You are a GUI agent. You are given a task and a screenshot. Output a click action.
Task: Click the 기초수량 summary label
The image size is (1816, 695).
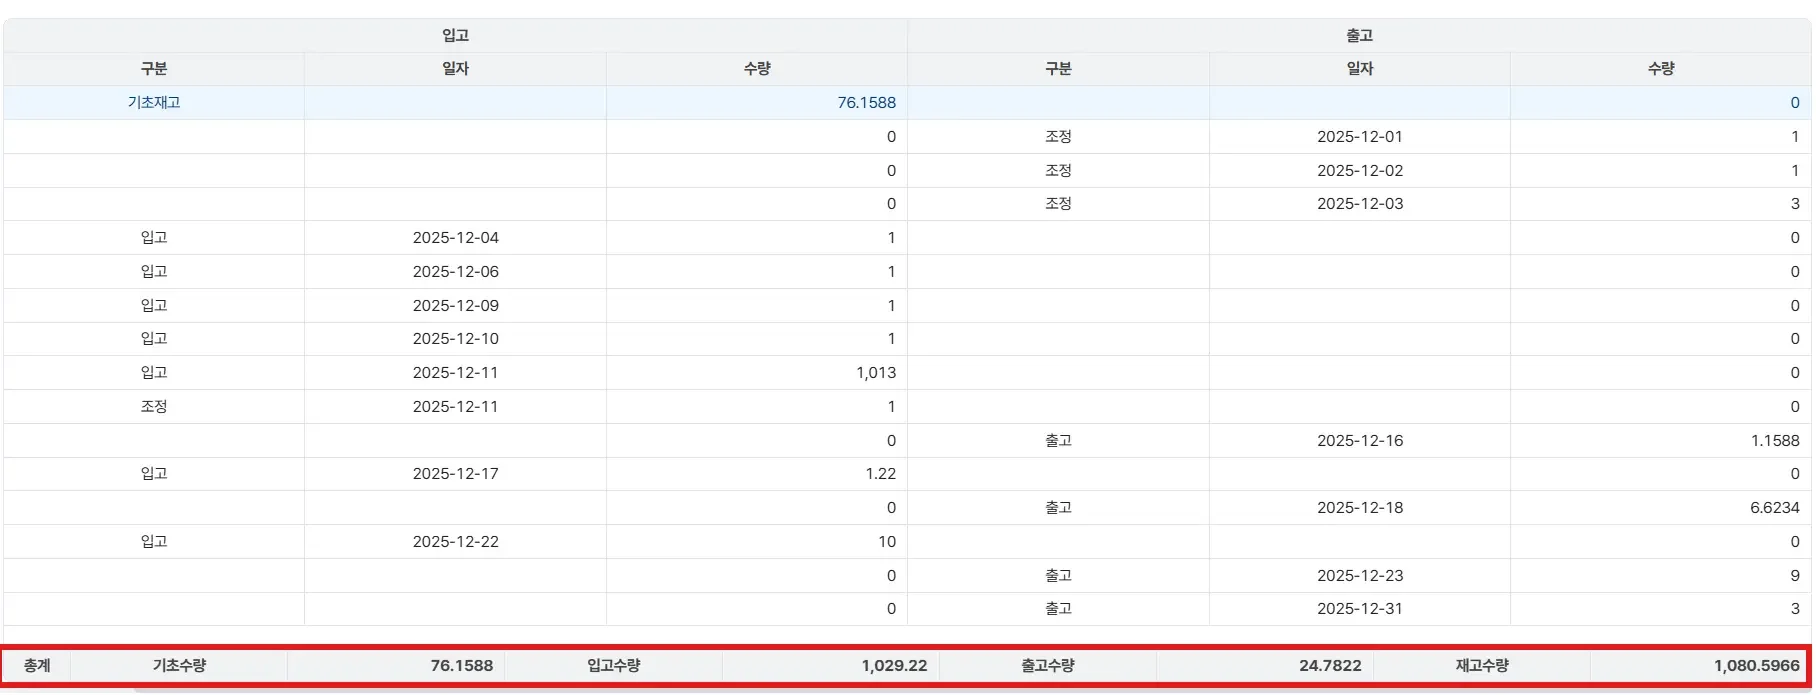[180, 666]
